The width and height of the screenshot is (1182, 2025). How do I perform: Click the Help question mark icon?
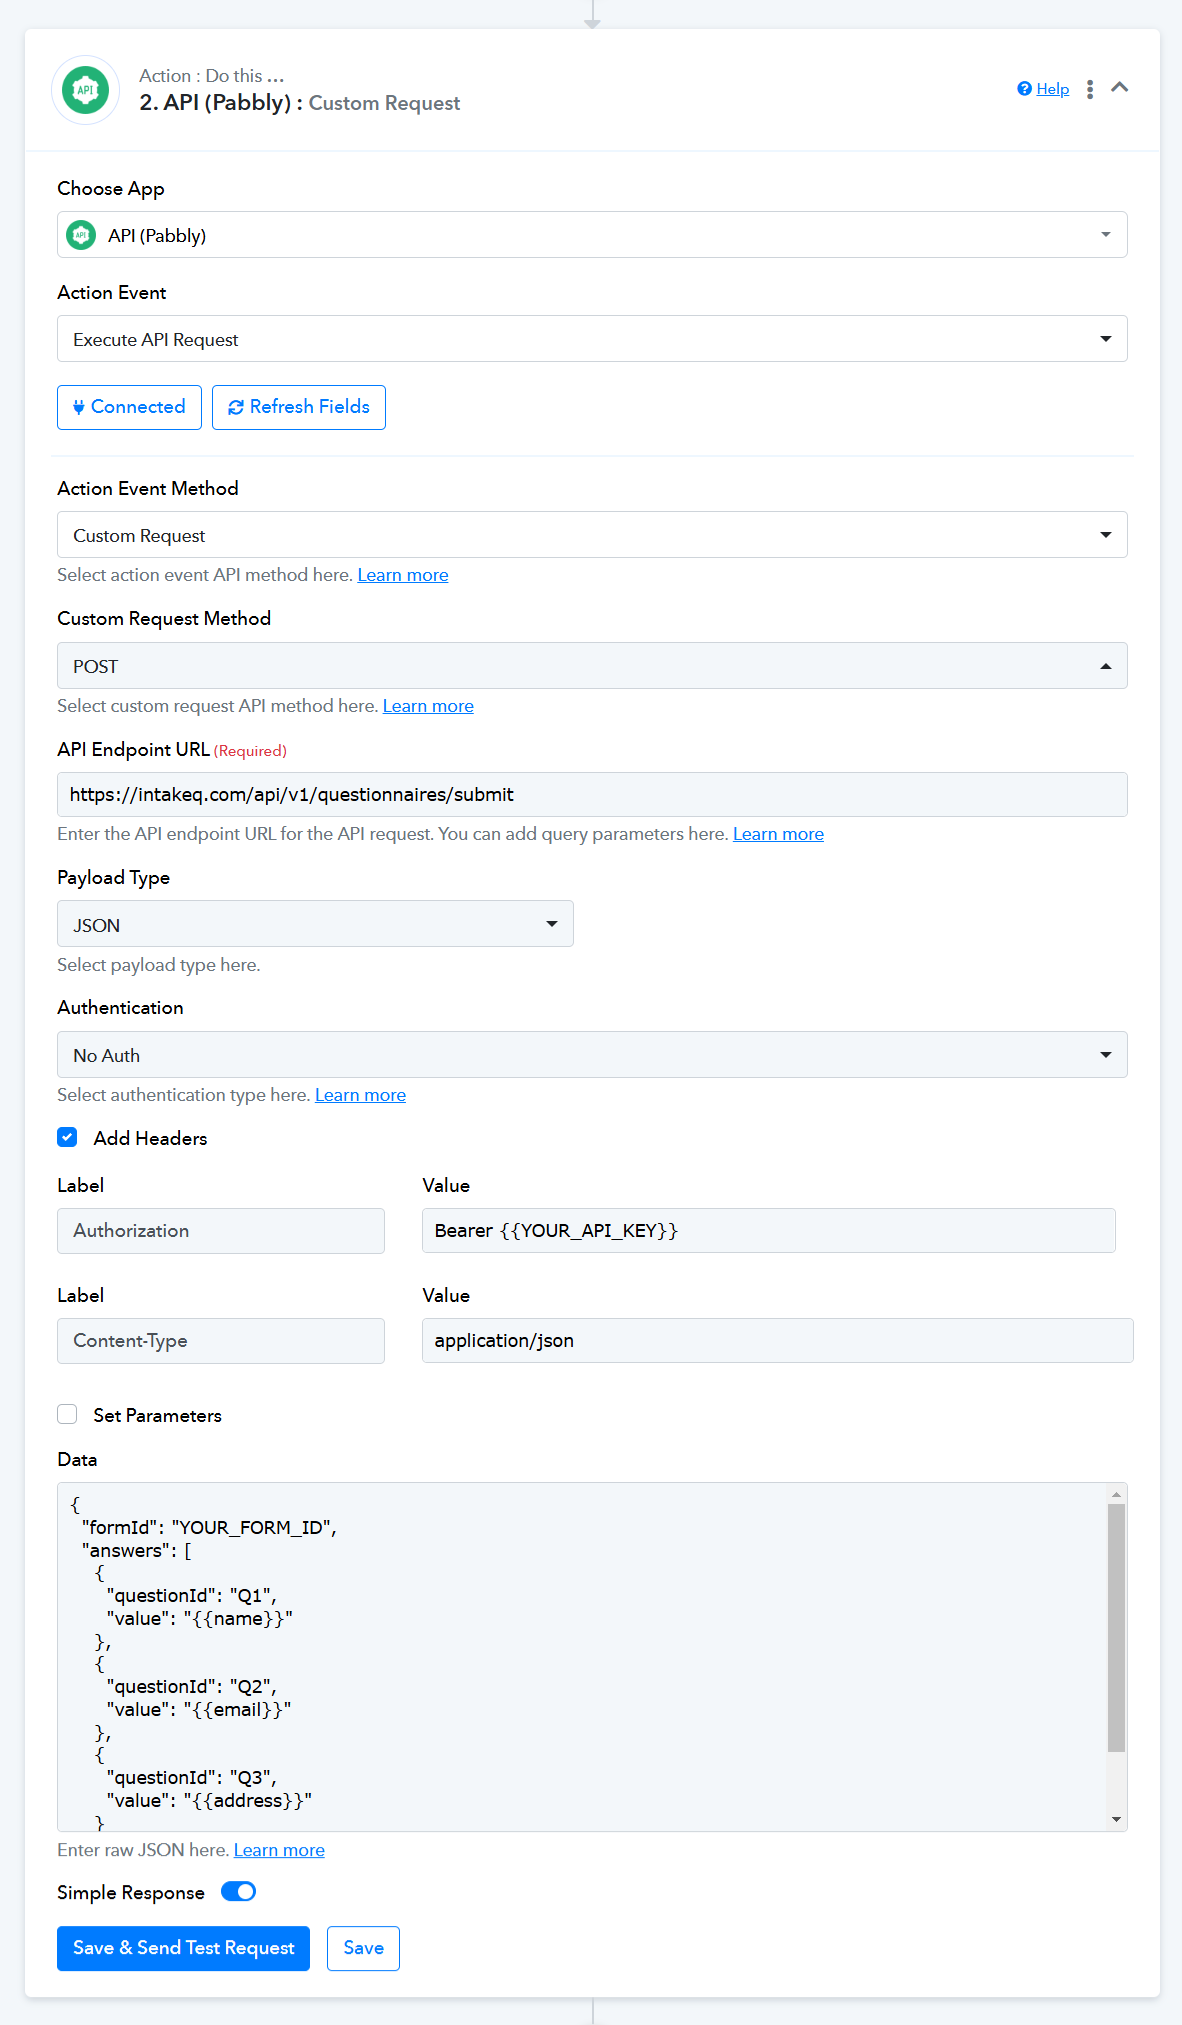pos(1024,89)
